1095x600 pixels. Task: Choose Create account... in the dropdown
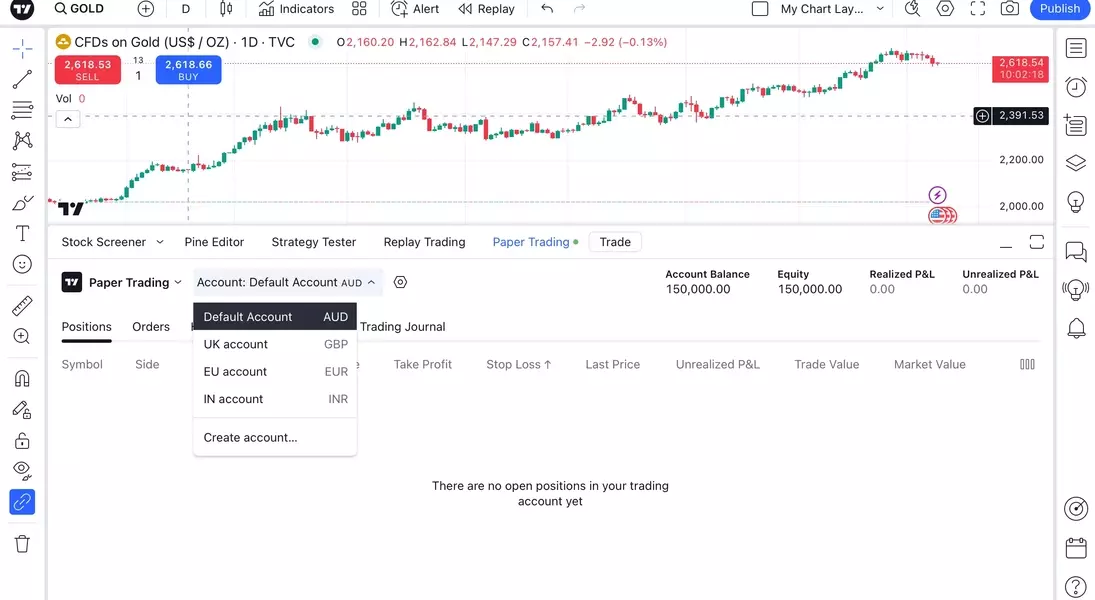click(275, 437)
